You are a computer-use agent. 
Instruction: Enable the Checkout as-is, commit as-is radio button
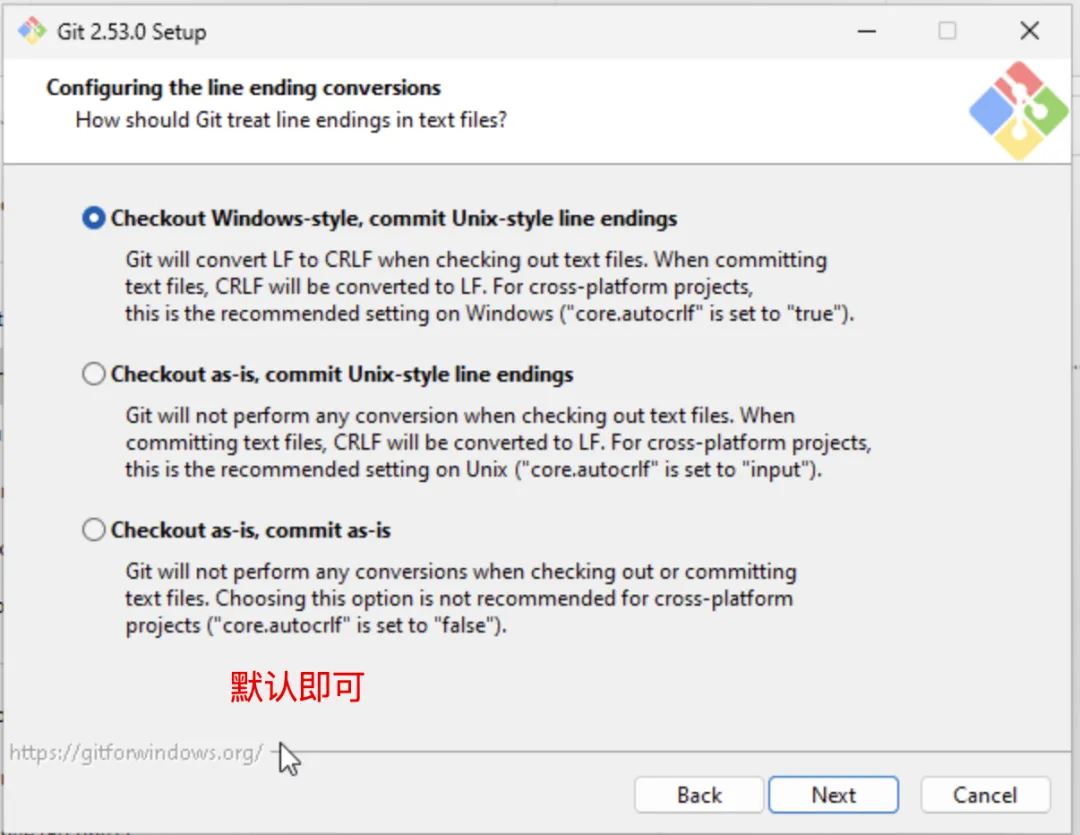[94, 530]
